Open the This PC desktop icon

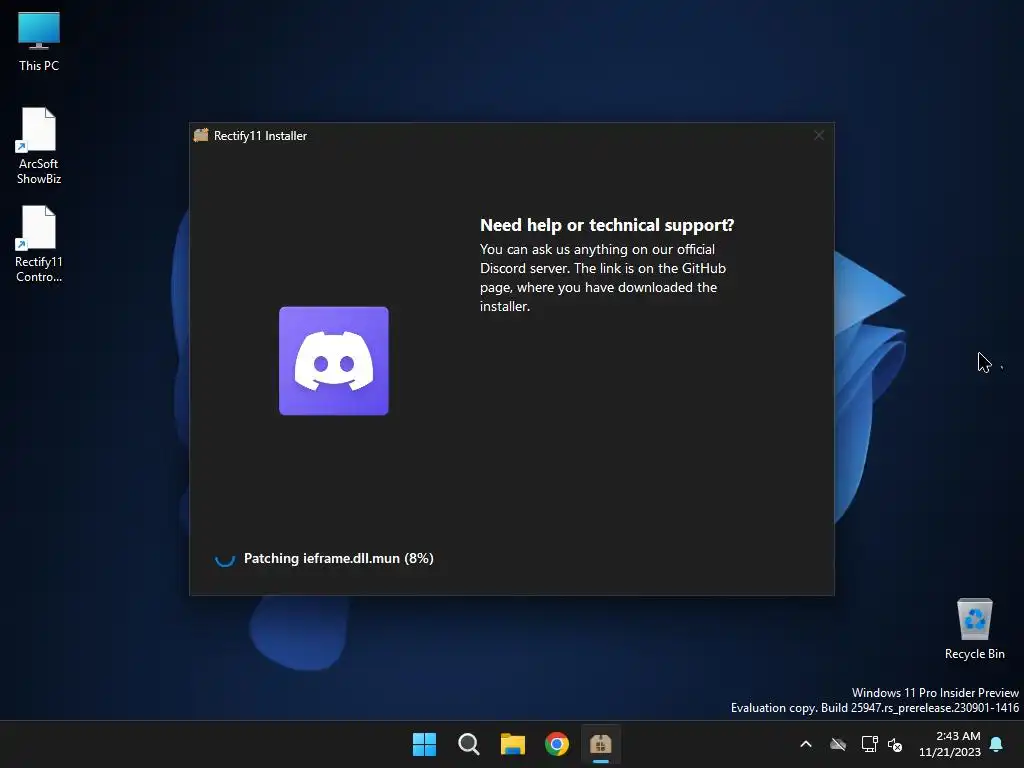39,42
